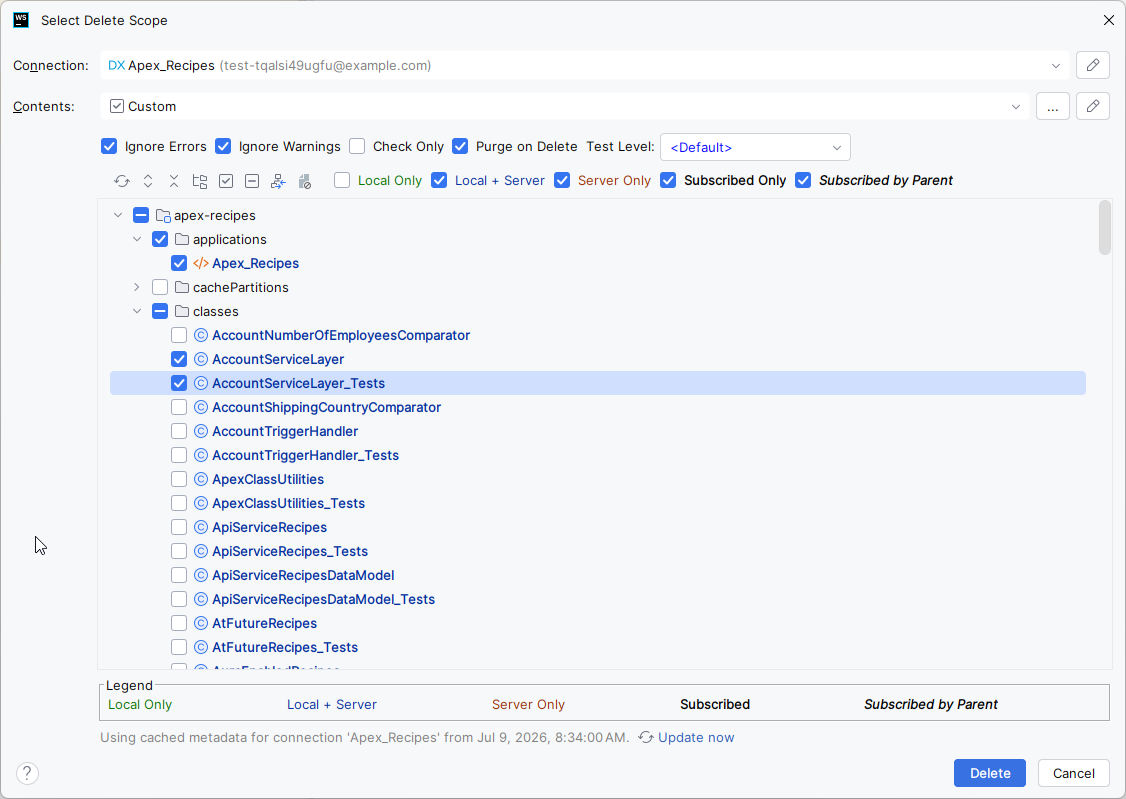Click the ignored files toolbar icon
The image size is (1126, 799).
[304, 181]
